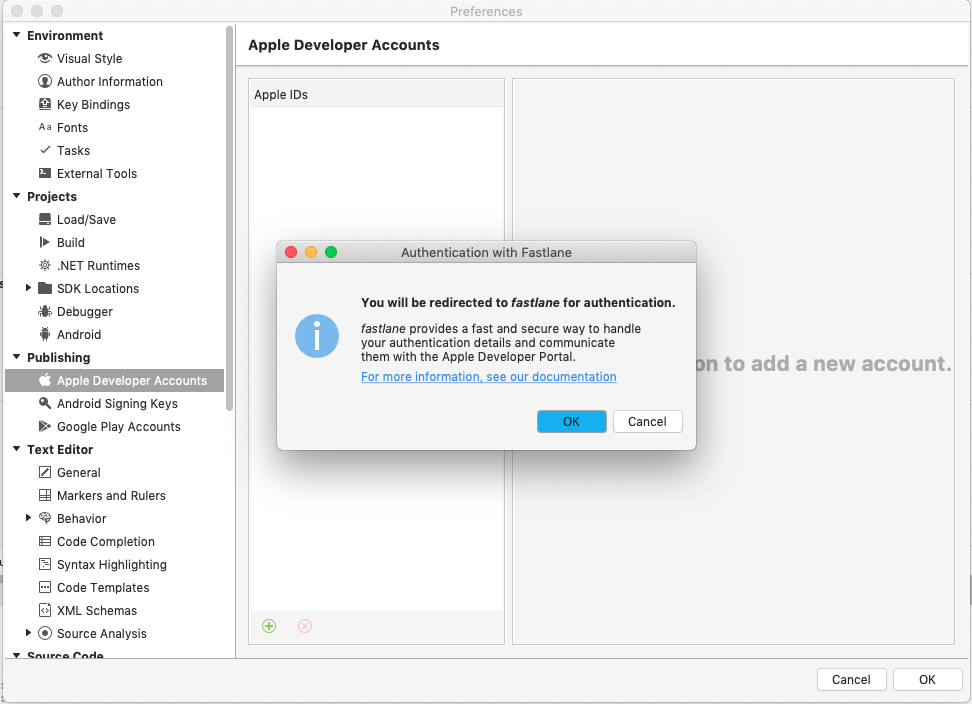972x704 pixels.
Task: Add a new Apple ID with plus button
Action: pyautogui.click(x=269, y=626)
